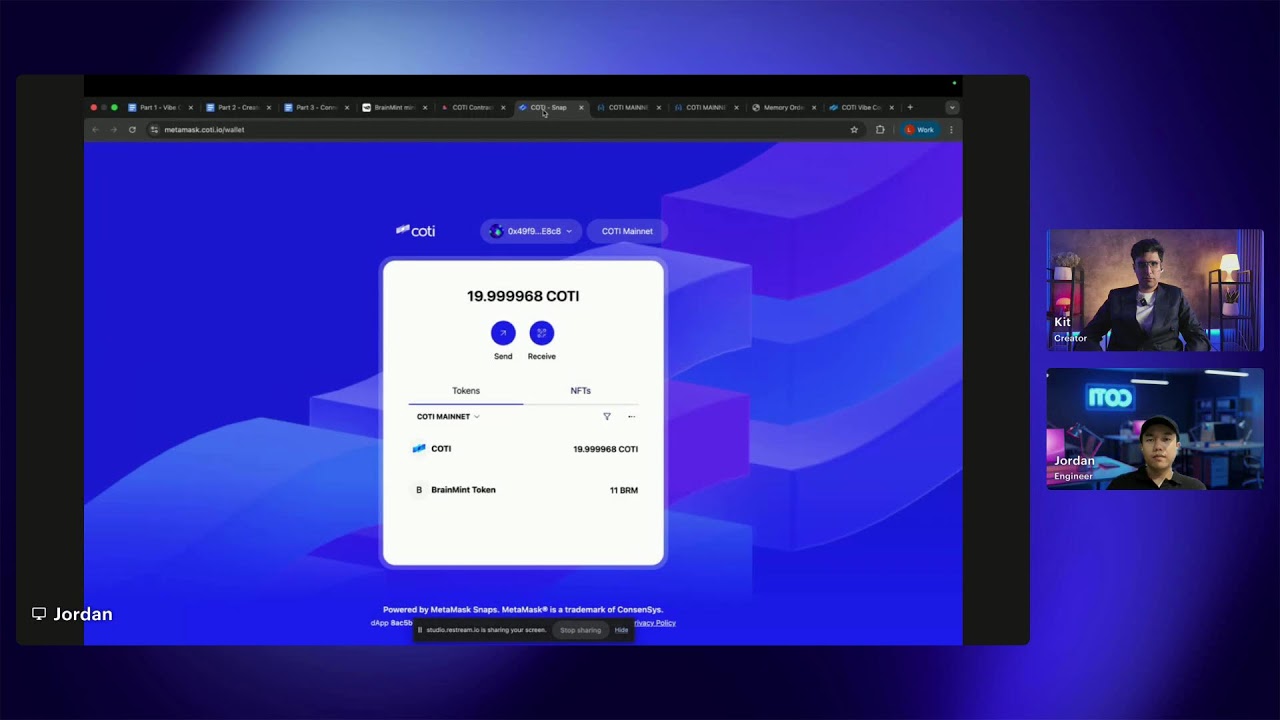Image resolution: width=1280 pixels, height=720 pixels.
Task: Click the browser forward arrow
Action: 114,130
